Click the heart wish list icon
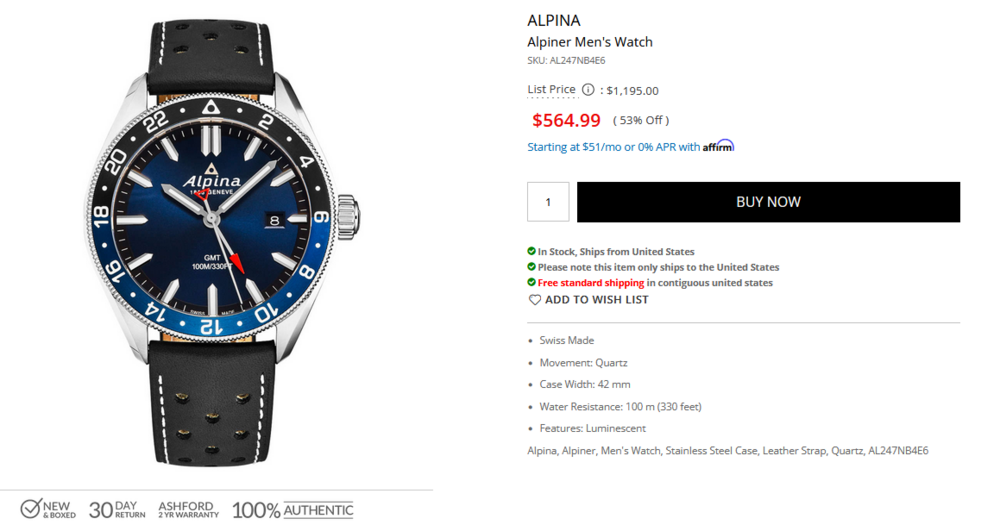The width and height of the screenshot is (1000, 531). (535, 300)
